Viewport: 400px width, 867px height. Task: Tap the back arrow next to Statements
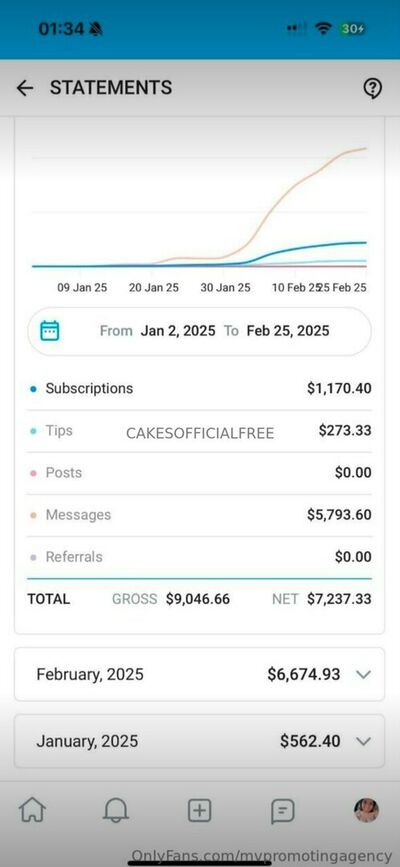(x=25, y=88)
